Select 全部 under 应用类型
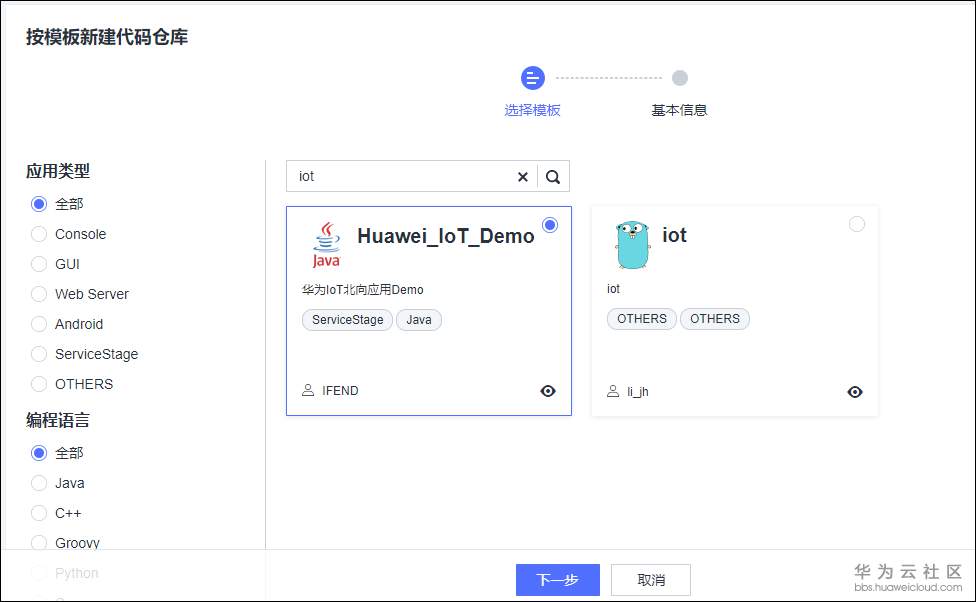 point(39,204)
